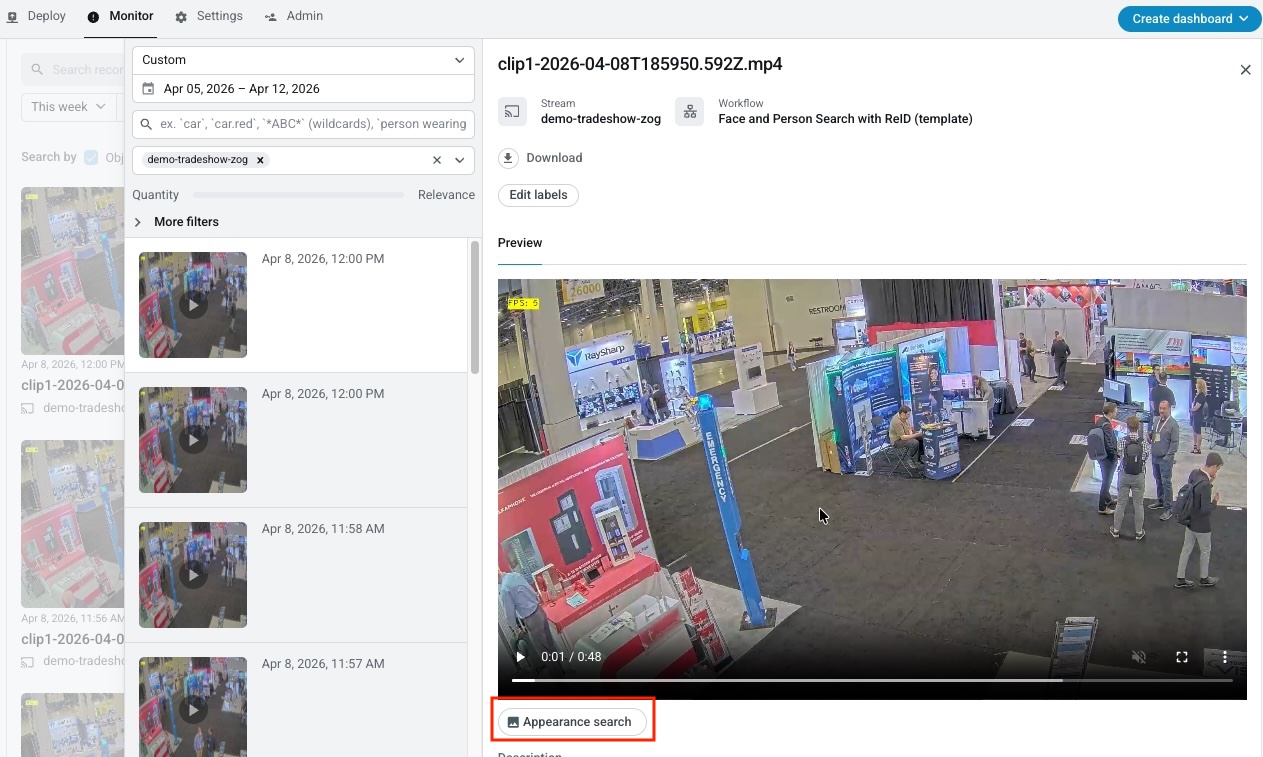
Task: Play the video preview
Action: tap(519, 657)
